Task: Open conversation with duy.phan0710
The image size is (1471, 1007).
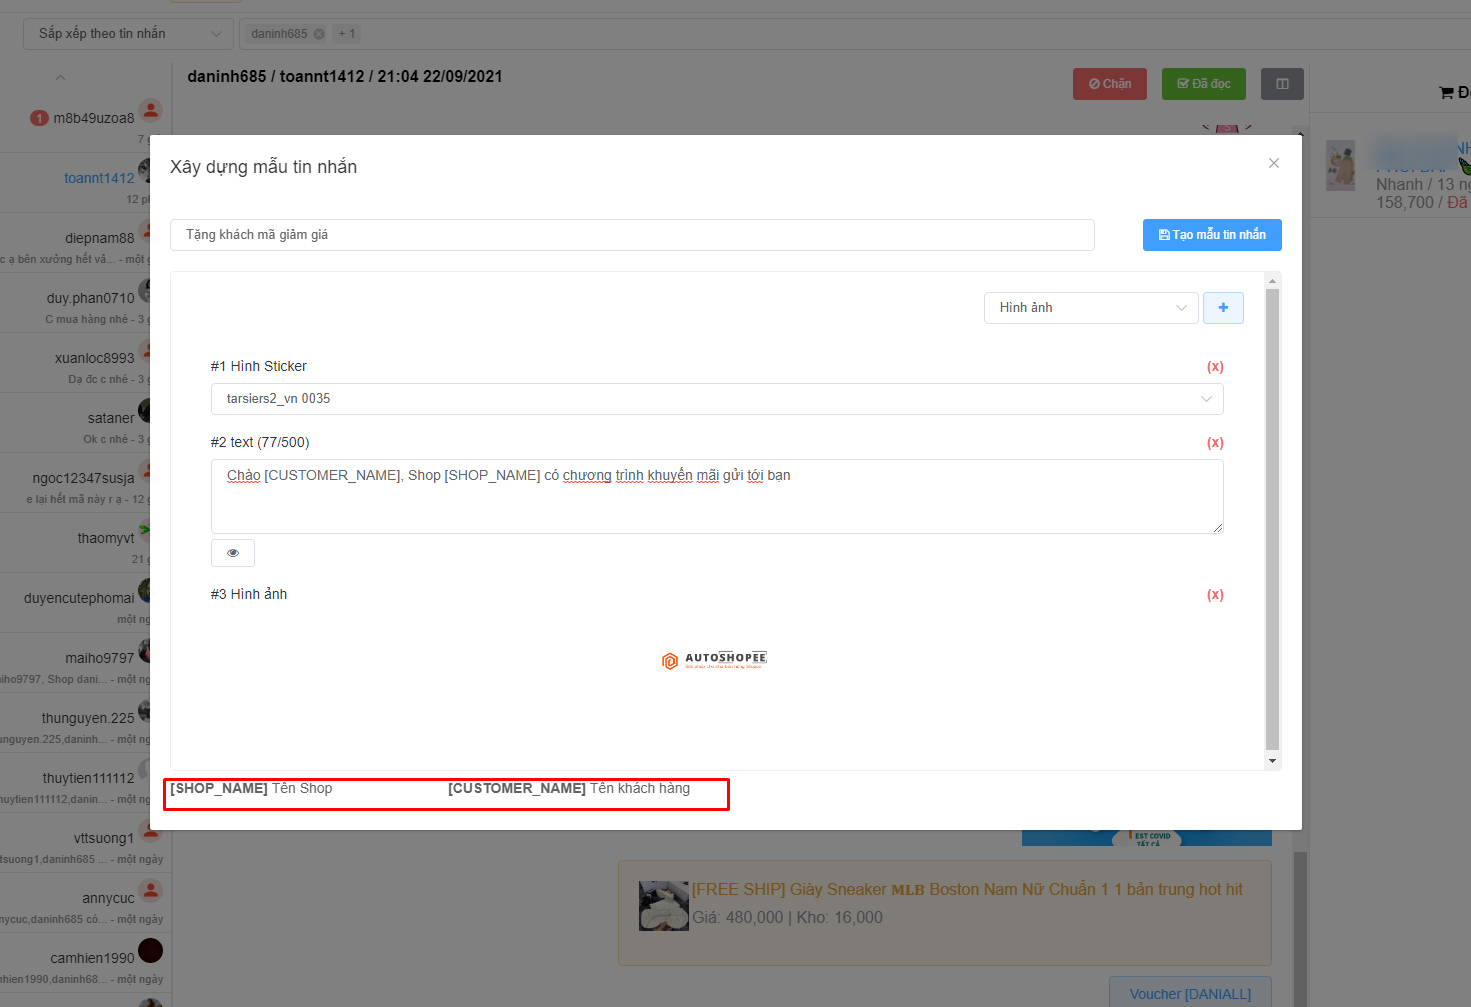Action: (x=86, y=303)
